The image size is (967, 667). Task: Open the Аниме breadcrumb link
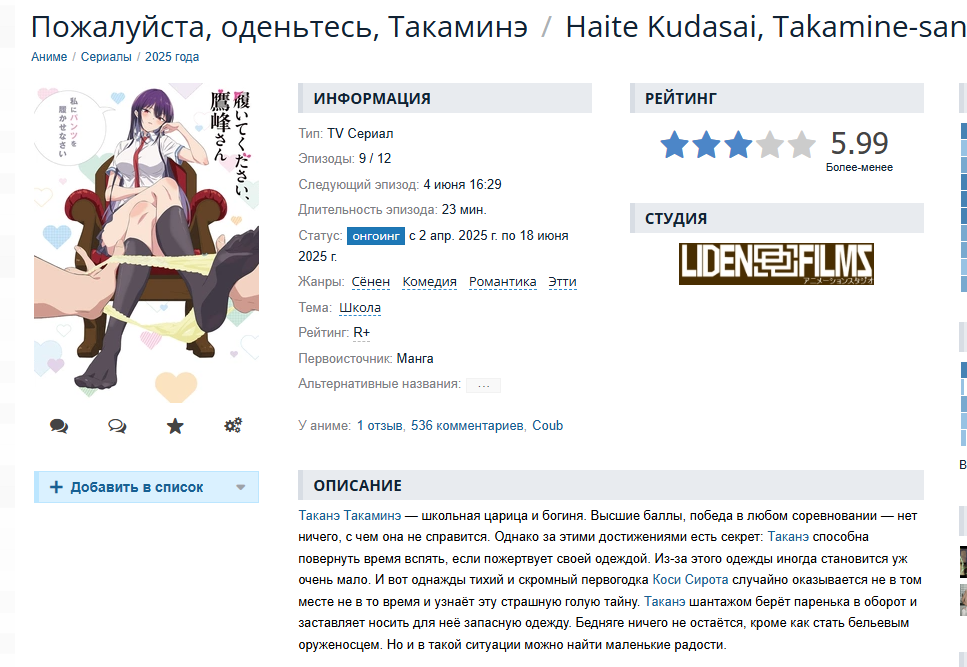49,57
